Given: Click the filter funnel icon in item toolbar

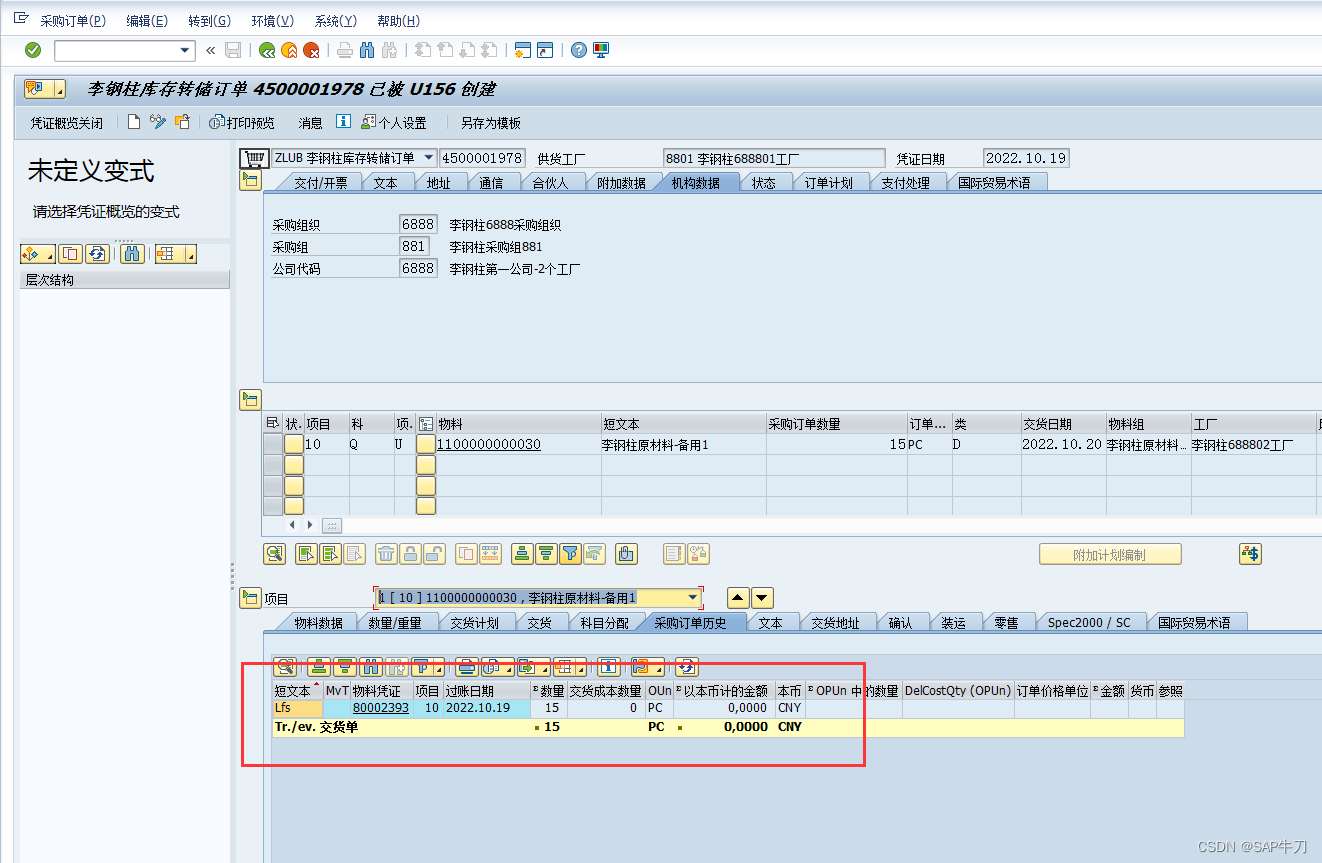Looking at the screenshot, I should (570, 553).
